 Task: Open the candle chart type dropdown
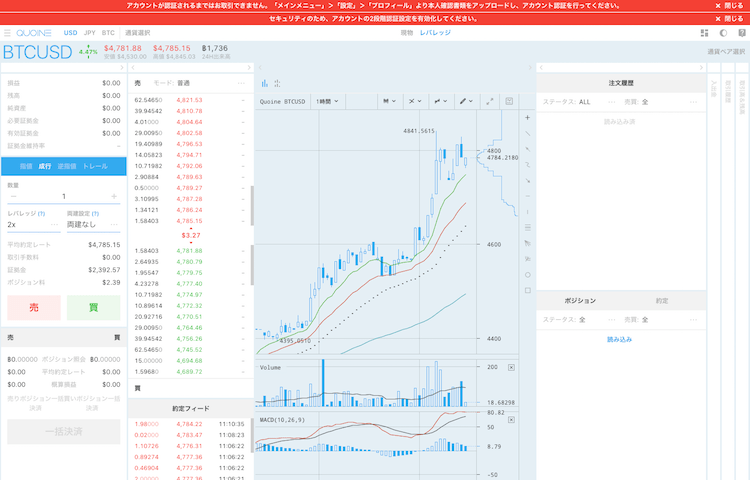389,101
